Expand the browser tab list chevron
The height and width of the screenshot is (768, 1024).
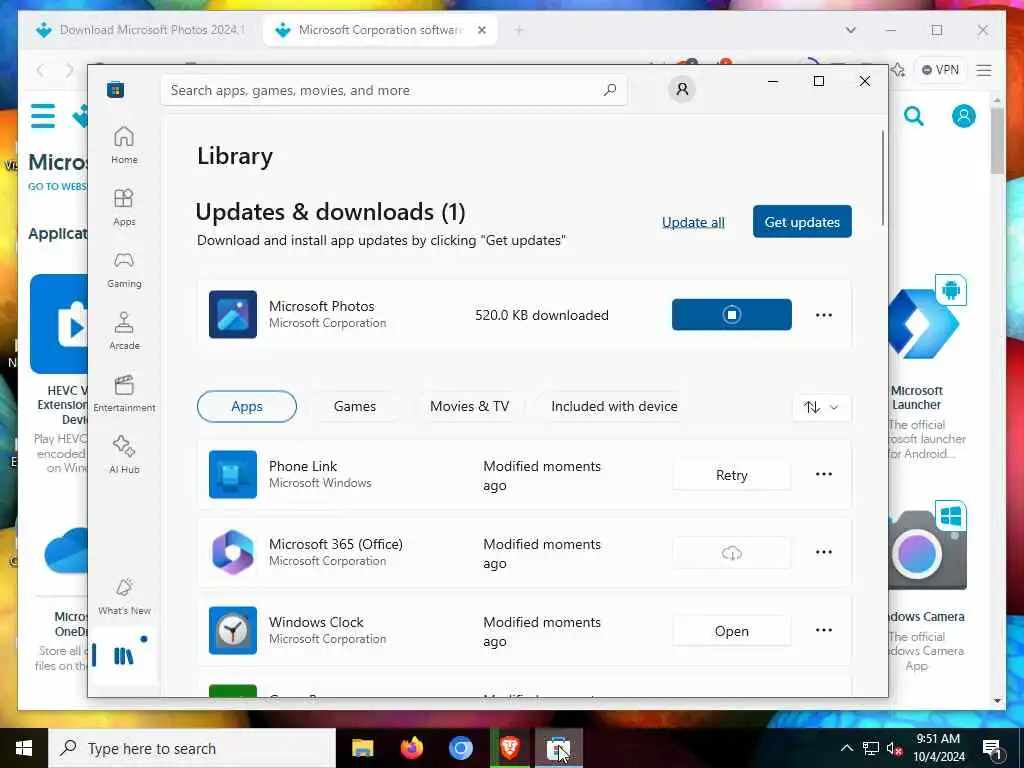[x=850, y=30]
